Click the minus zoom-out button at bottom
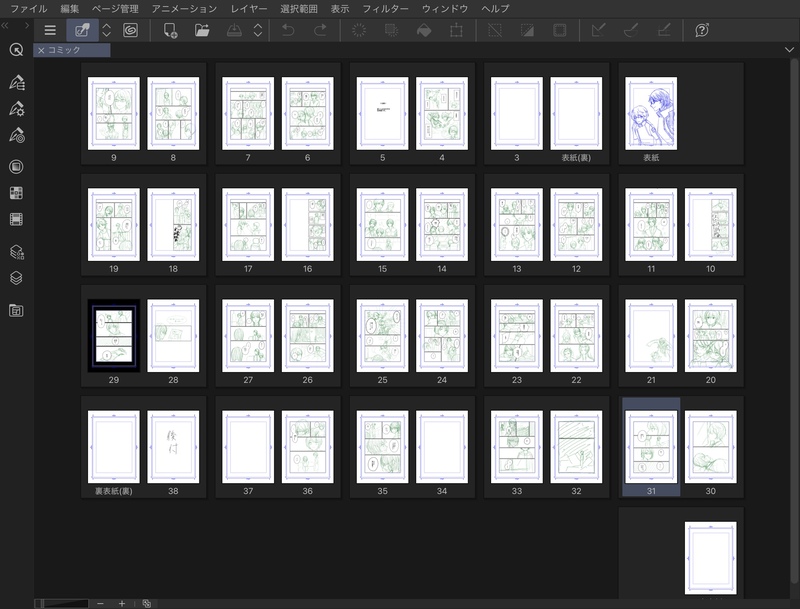This screenshot has height=609, width=800. click(x=100, y=603)
